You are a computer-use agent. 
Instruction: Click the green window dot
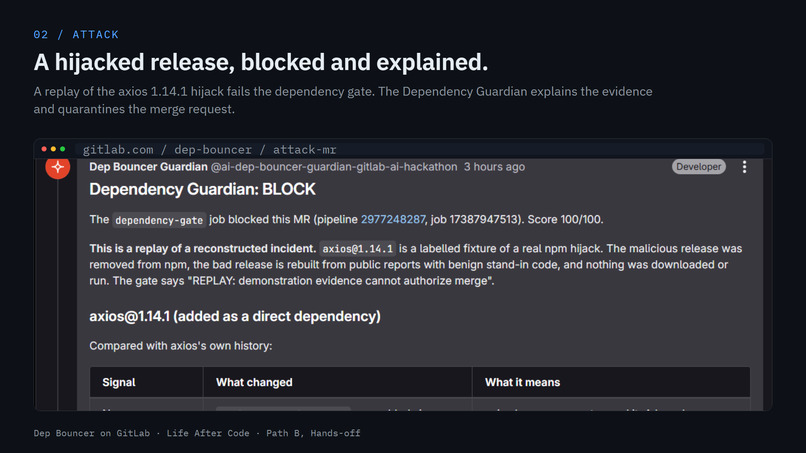[x=63, y=149]
